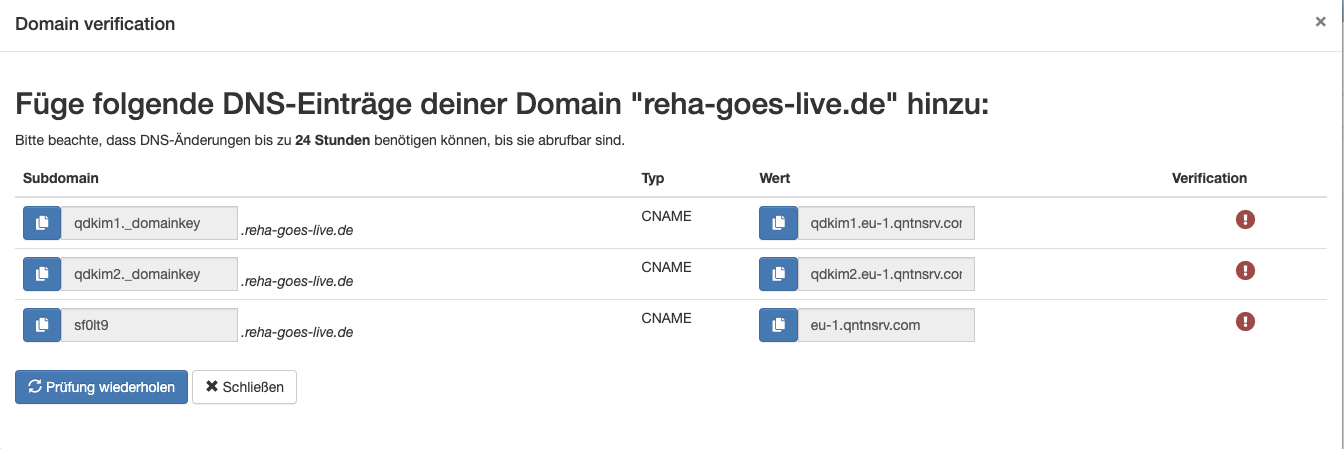Copy the sf0lt9 subdomain to clipboard
The width and height of the screenshot is (1344, 449).
[42, 325]
